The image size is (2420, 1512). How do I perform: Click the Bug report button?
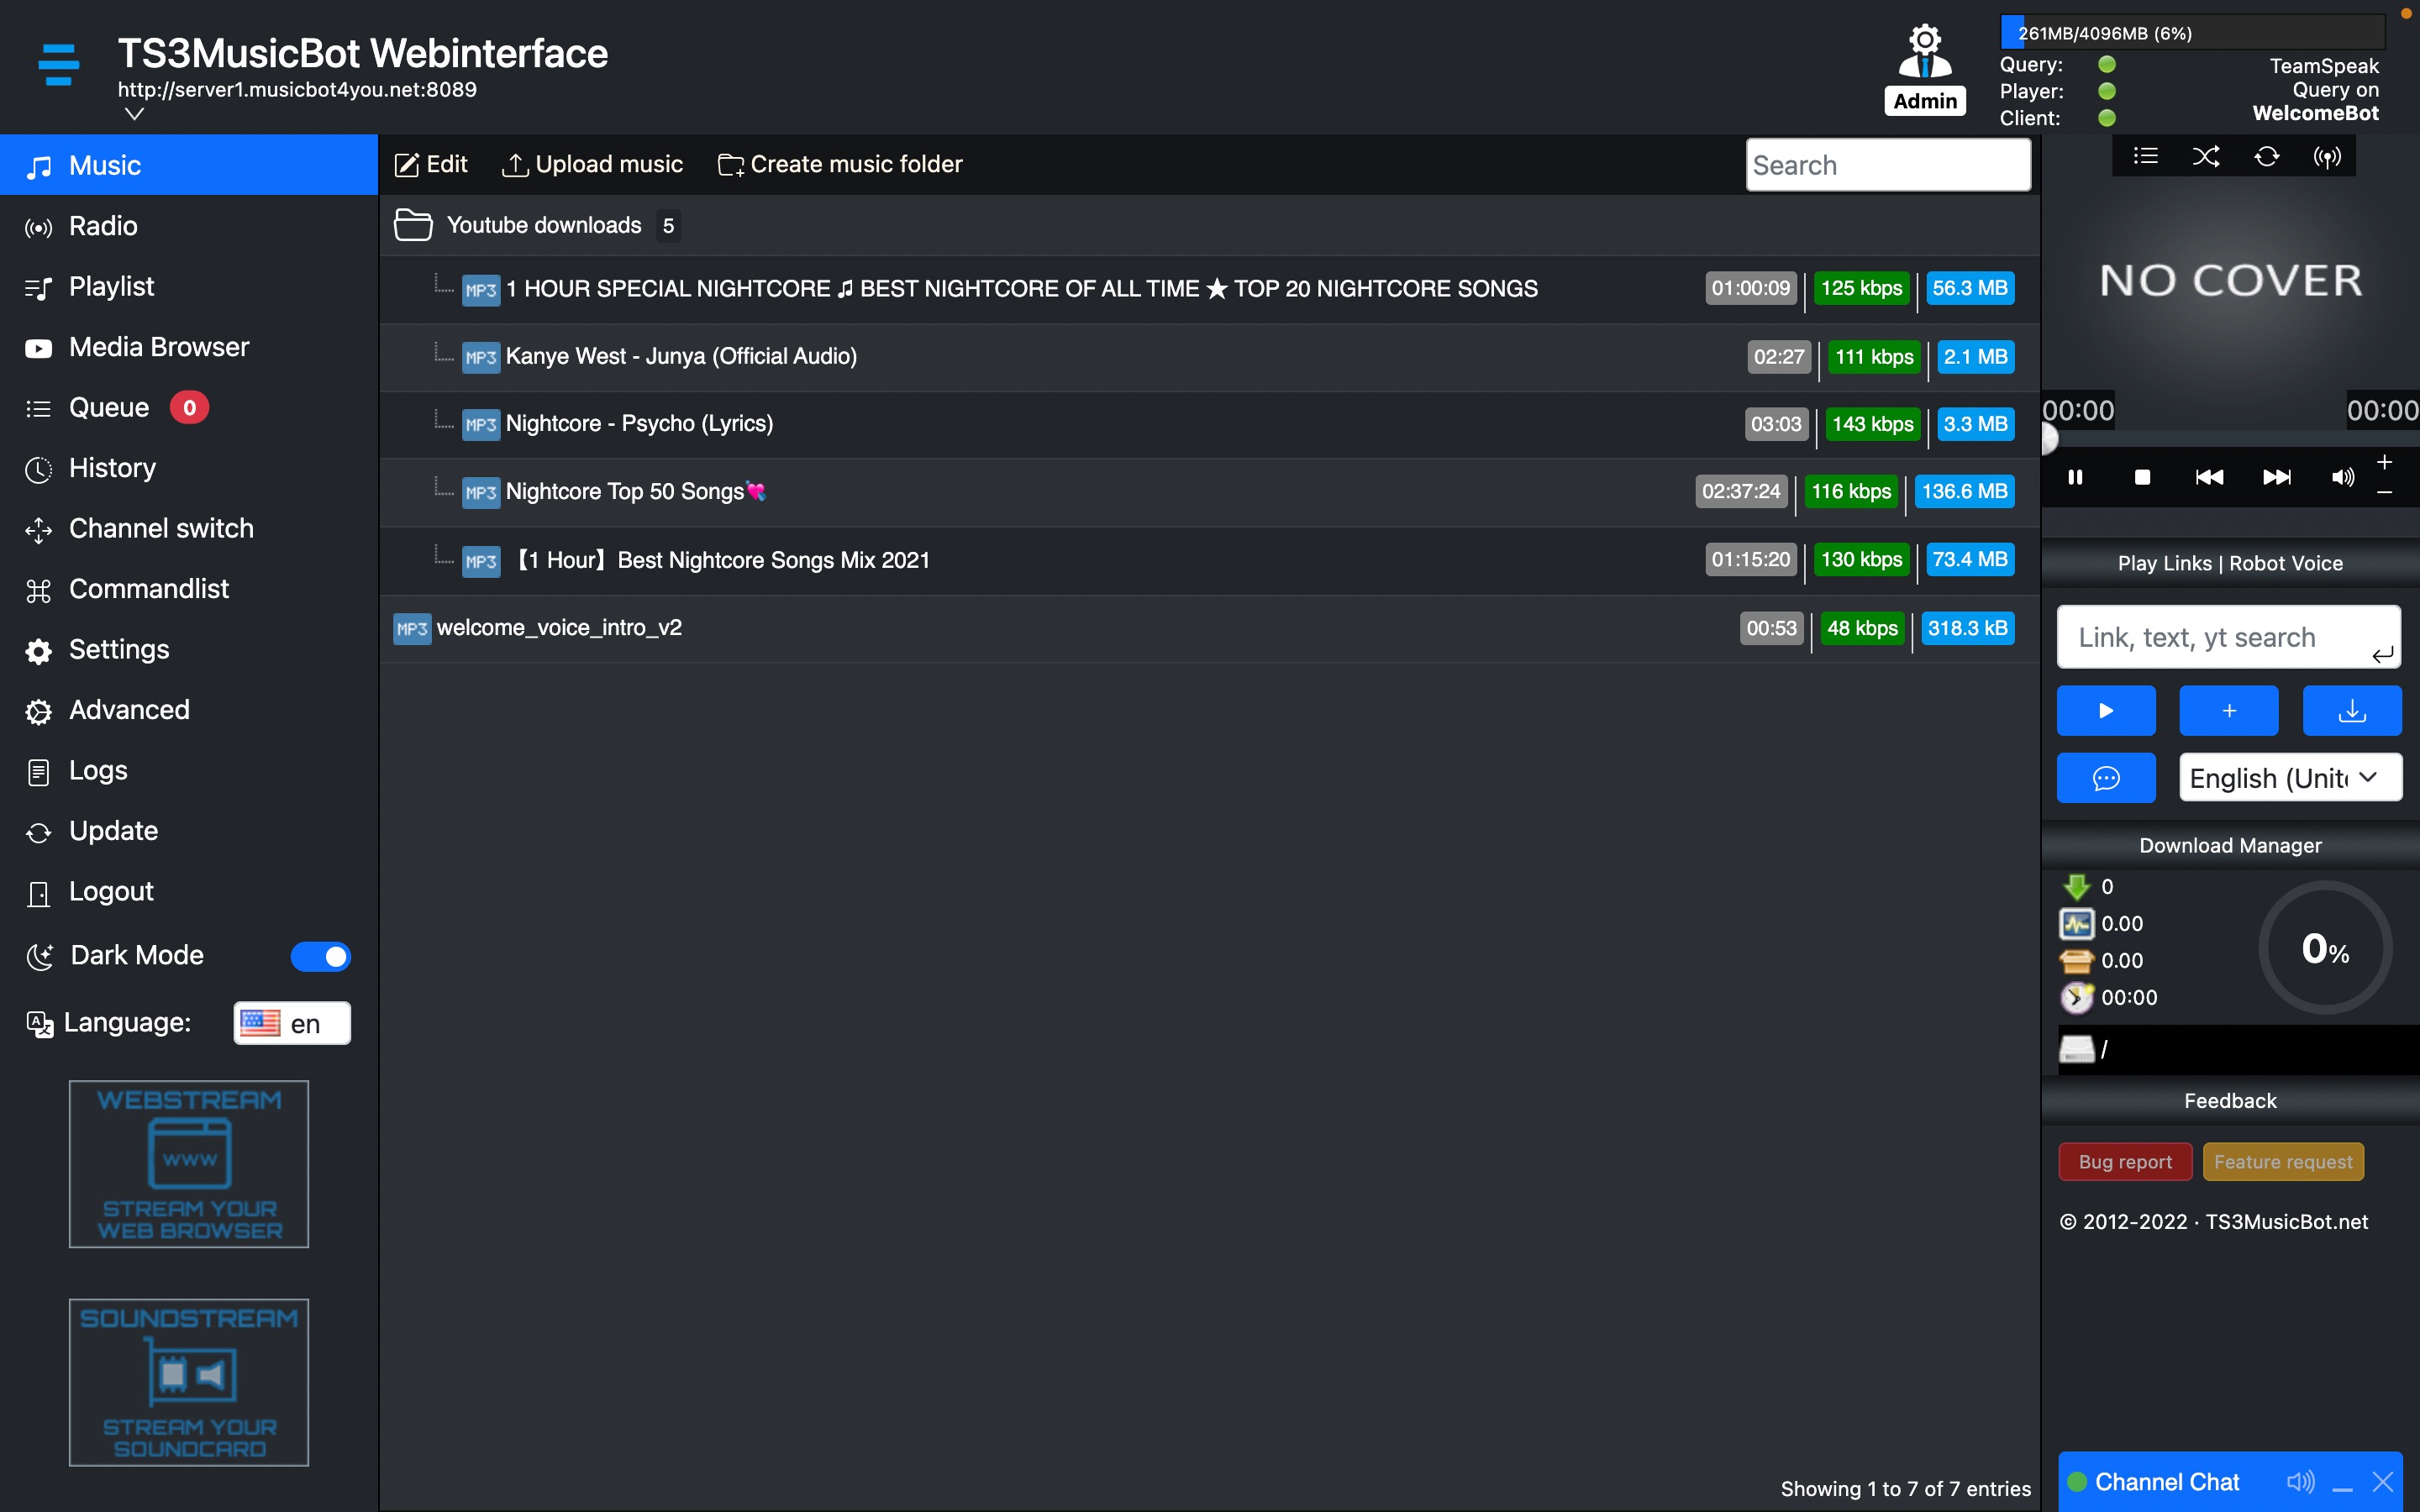[x=2125, y=1162]
